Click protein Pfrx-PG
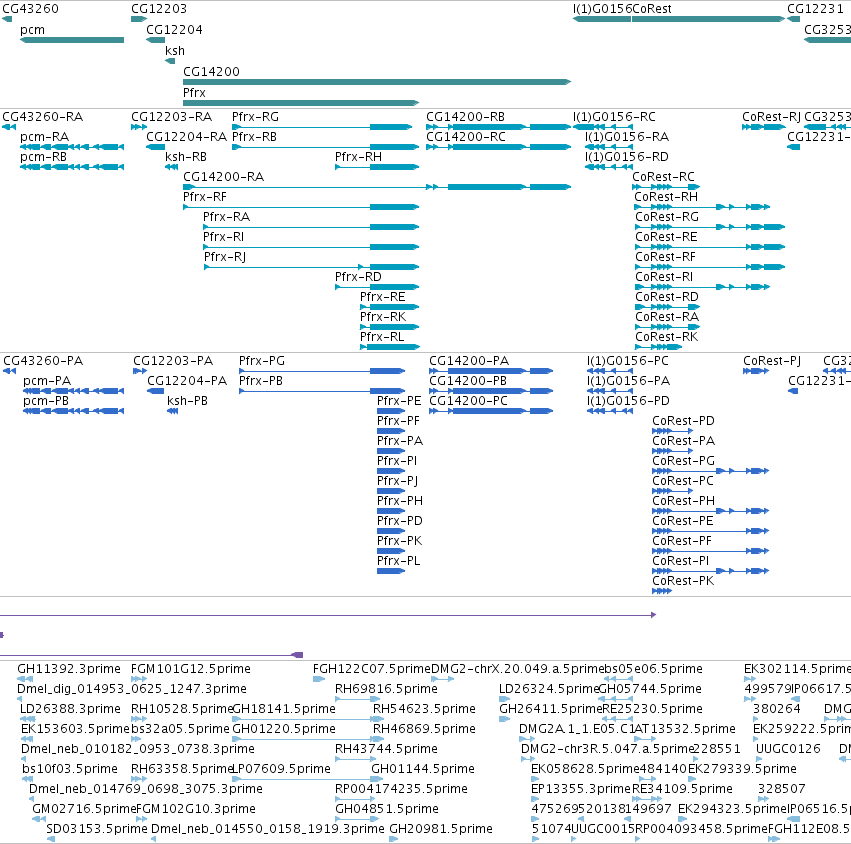851x844 pixels. tap(322, 371)
